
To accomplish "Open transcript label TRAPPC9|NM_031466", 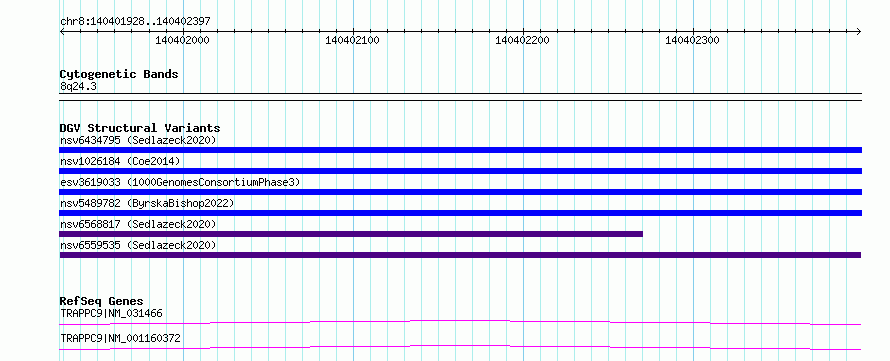I will [112, 313].
